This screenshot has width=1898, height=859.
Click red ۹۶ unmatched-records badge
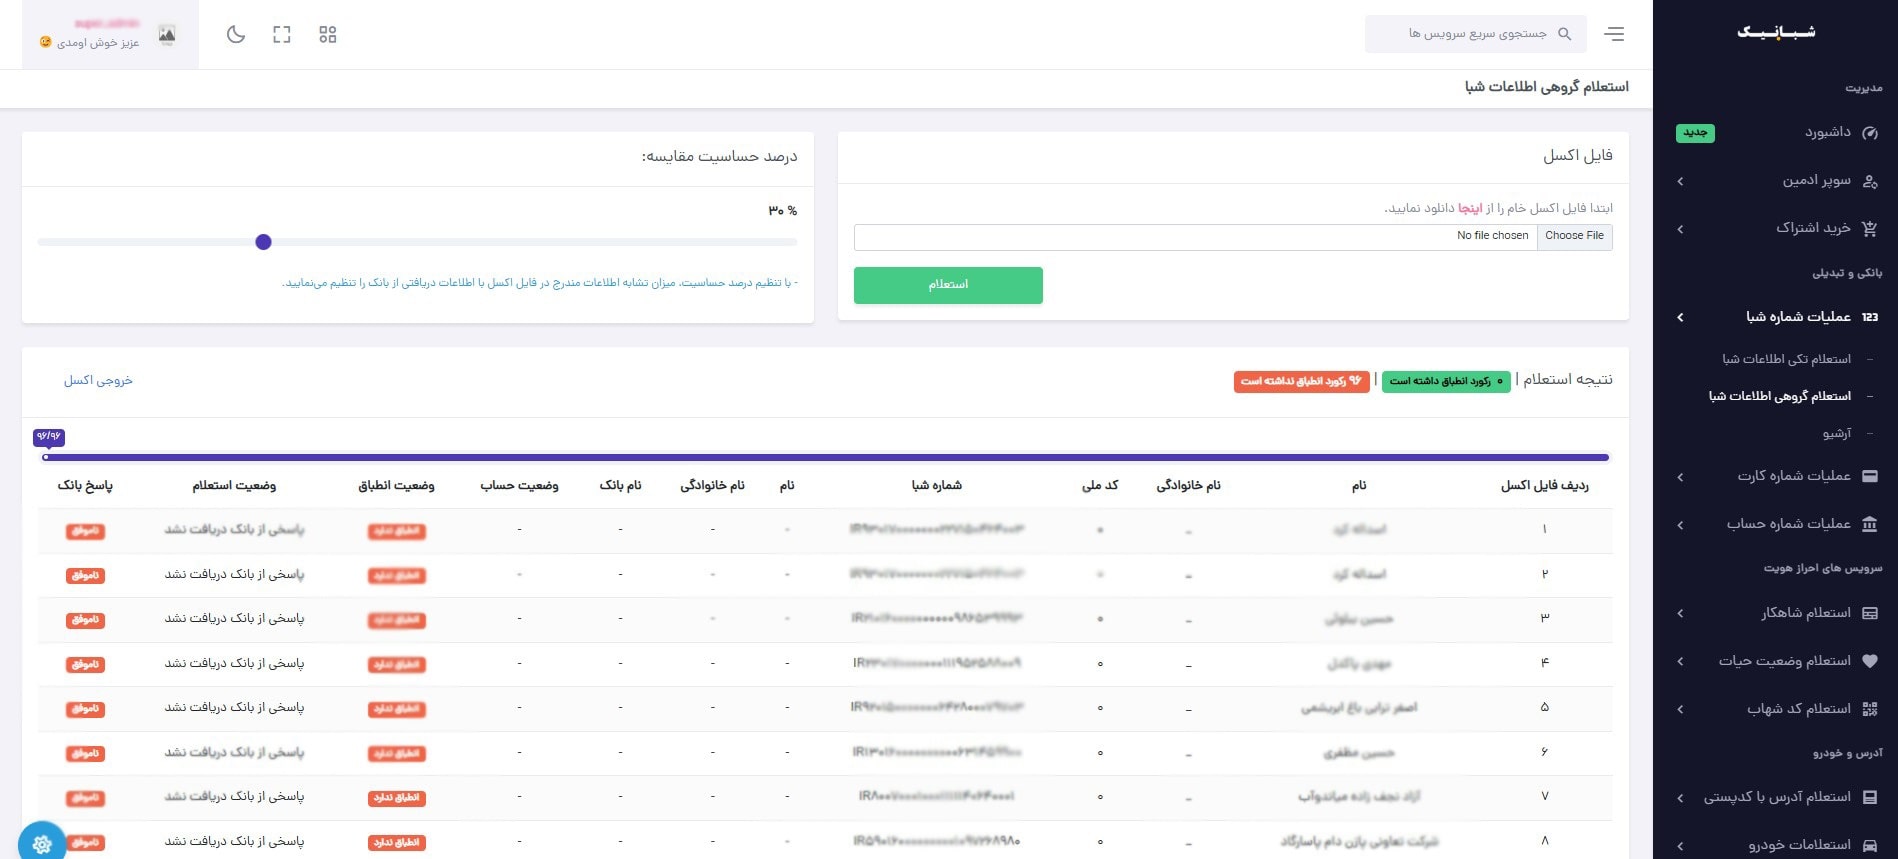1301,381
